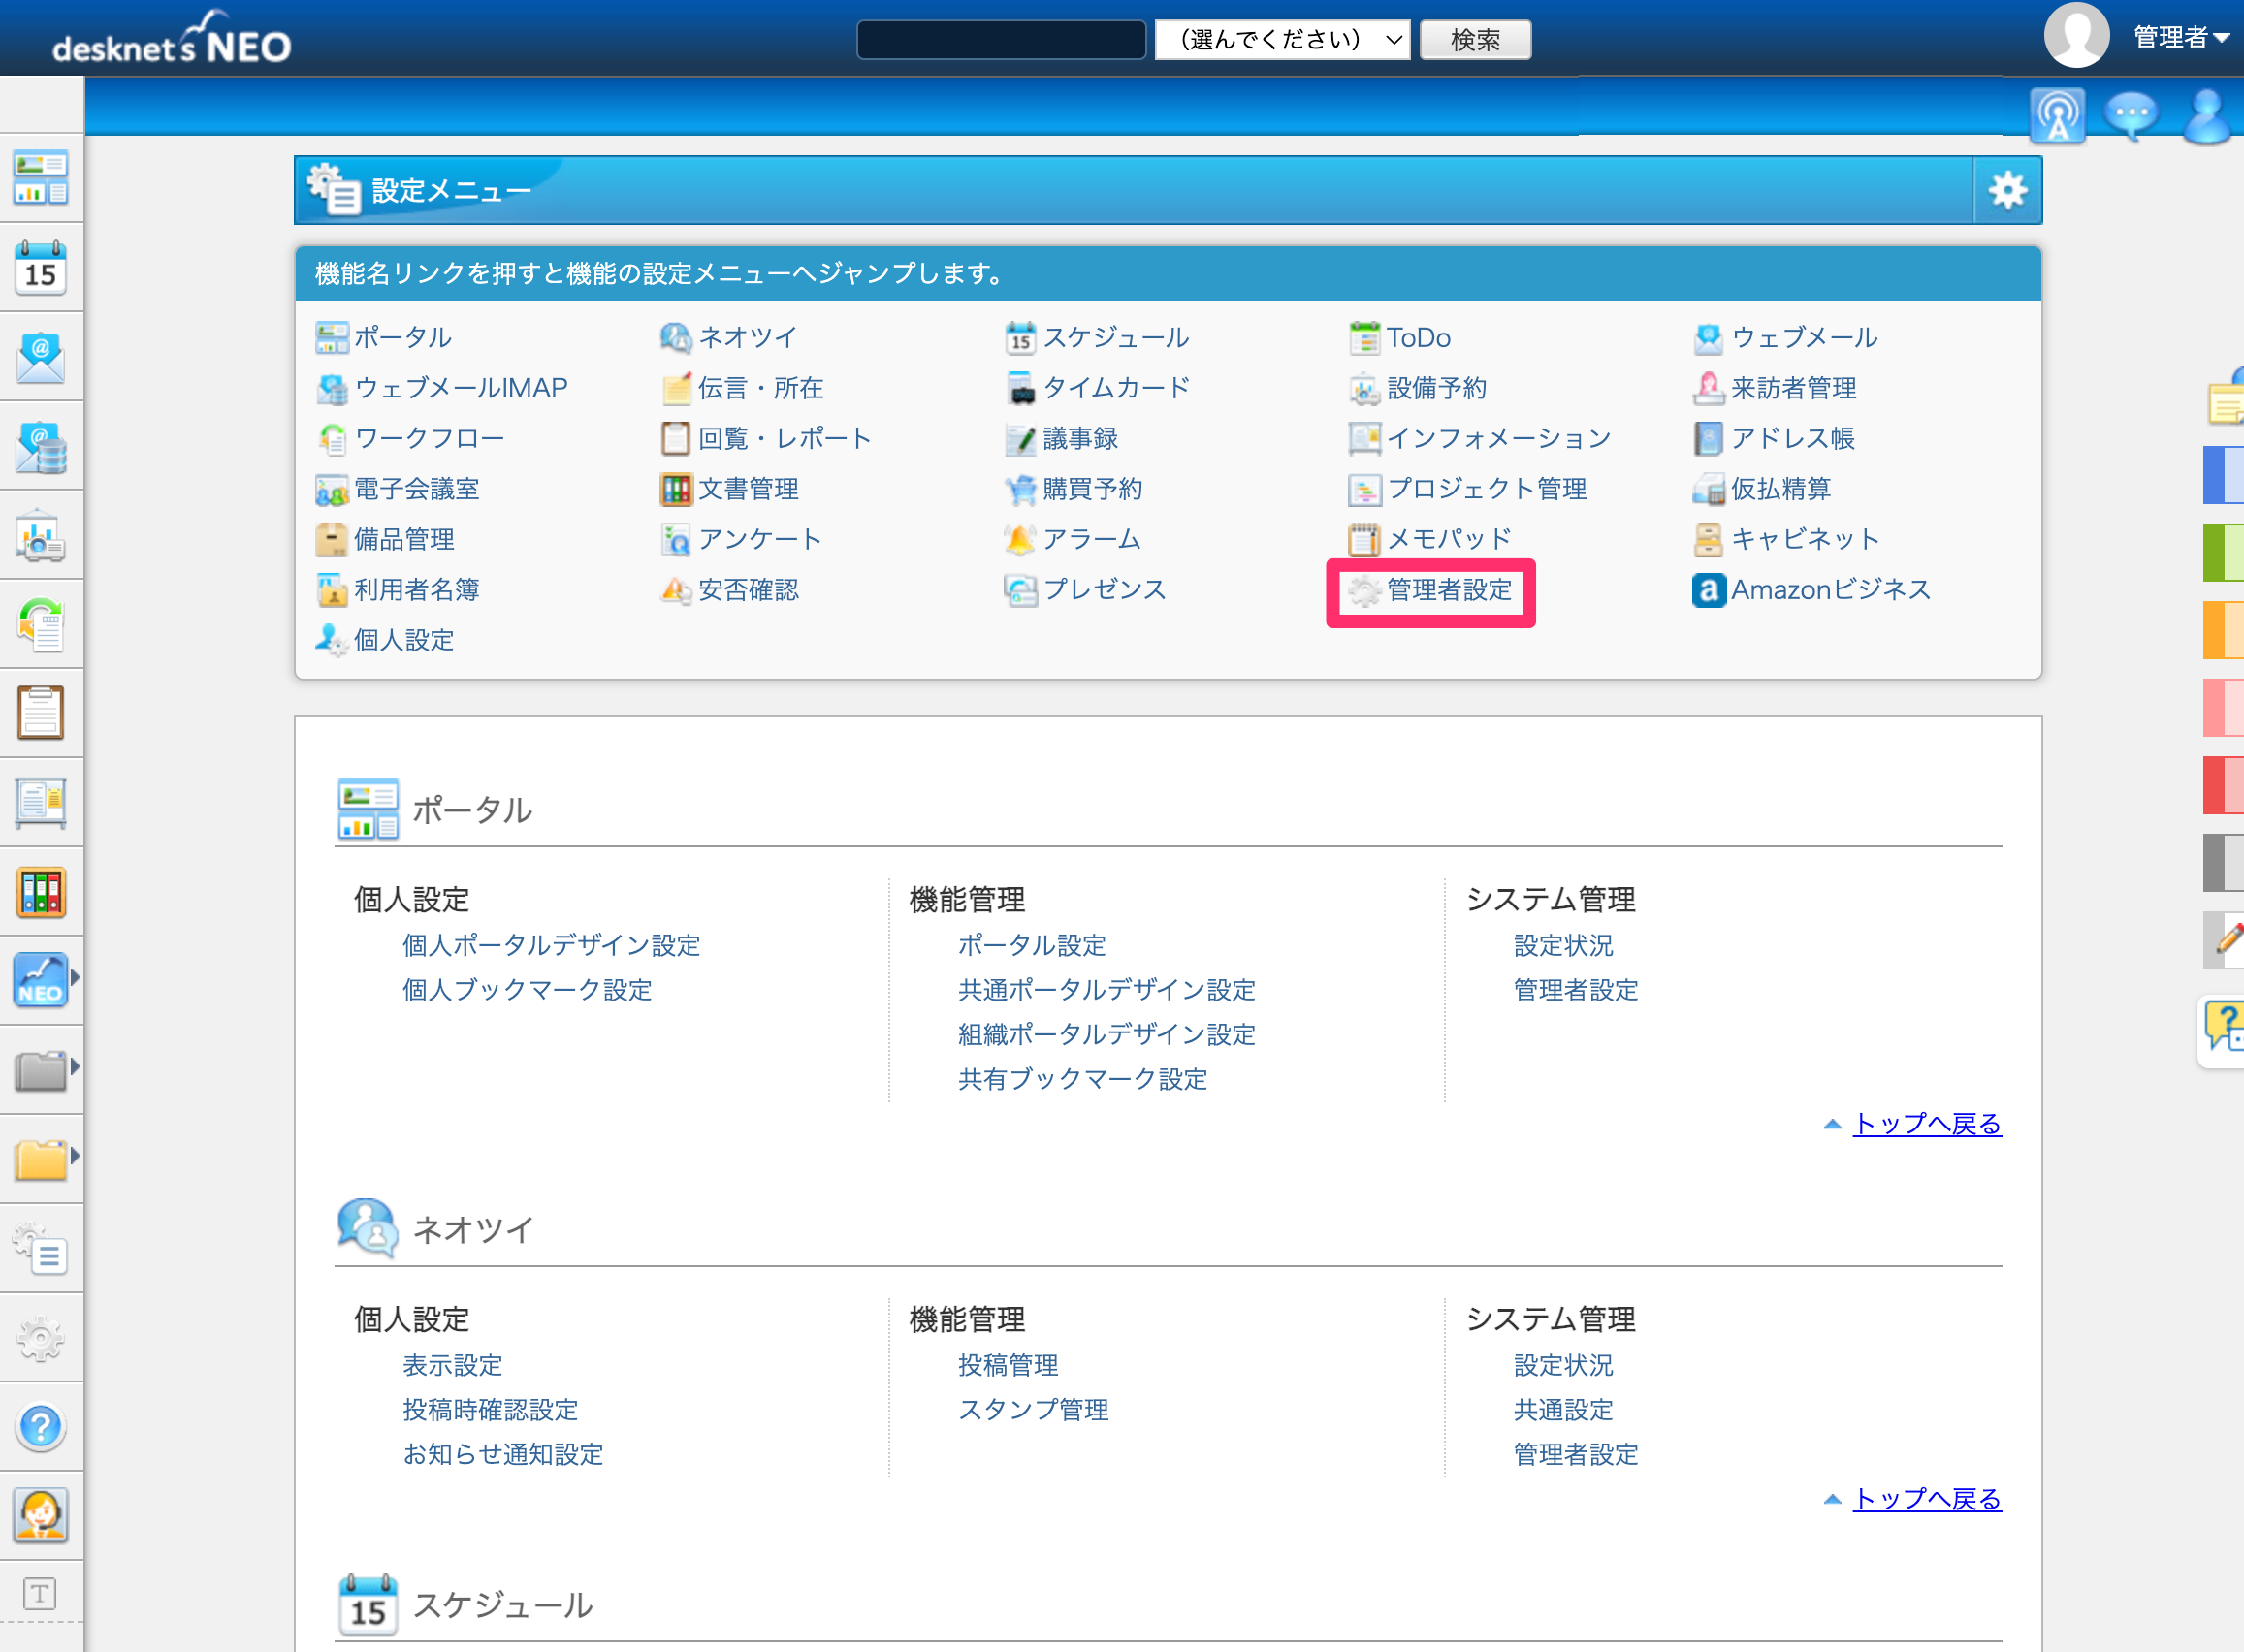Open 共有ブックマーク設定 link

pyautogui.click(x=1082, y=1078)
